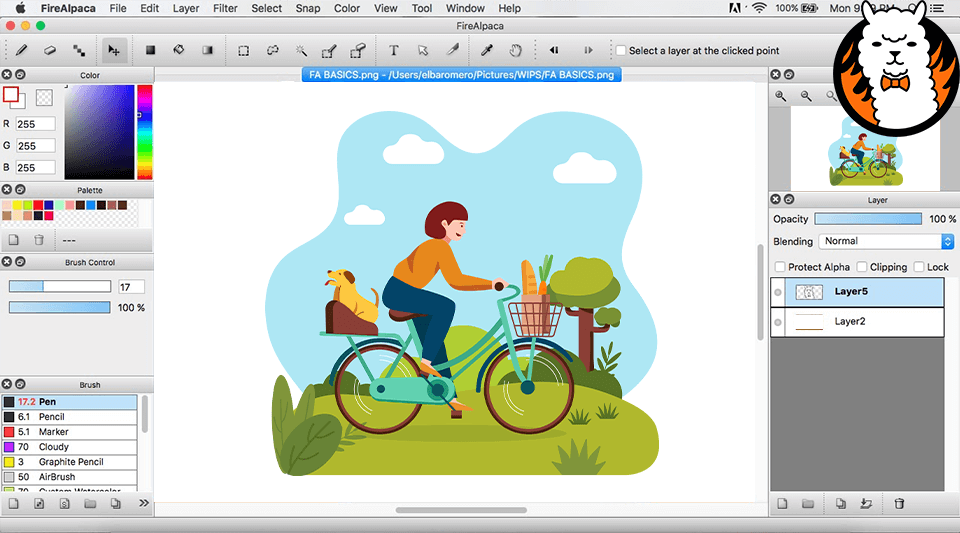This screenshot has width=960, height=533.
Task: Open the Snap menu
Action: [307, 8]
